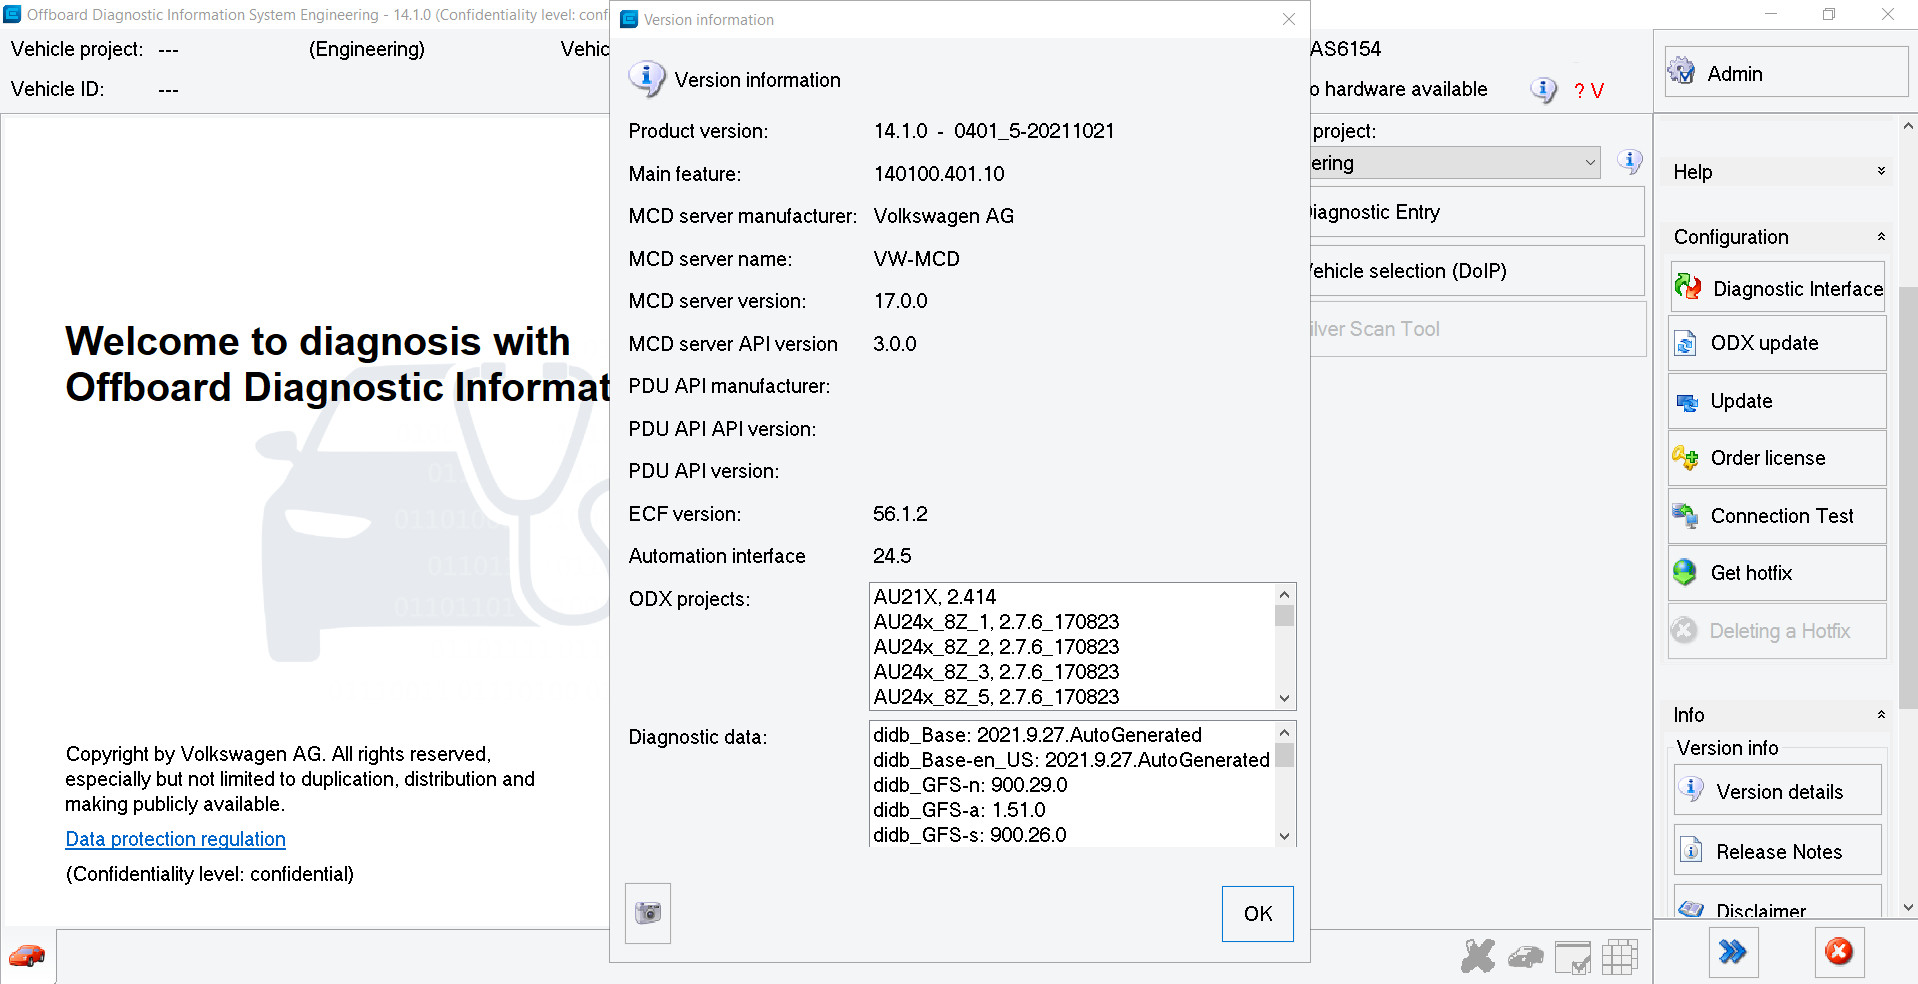This screenshot has width=1918, height=984.
Task: Click the info icon beside project dropdown
Action: (x=1630, y=161)
